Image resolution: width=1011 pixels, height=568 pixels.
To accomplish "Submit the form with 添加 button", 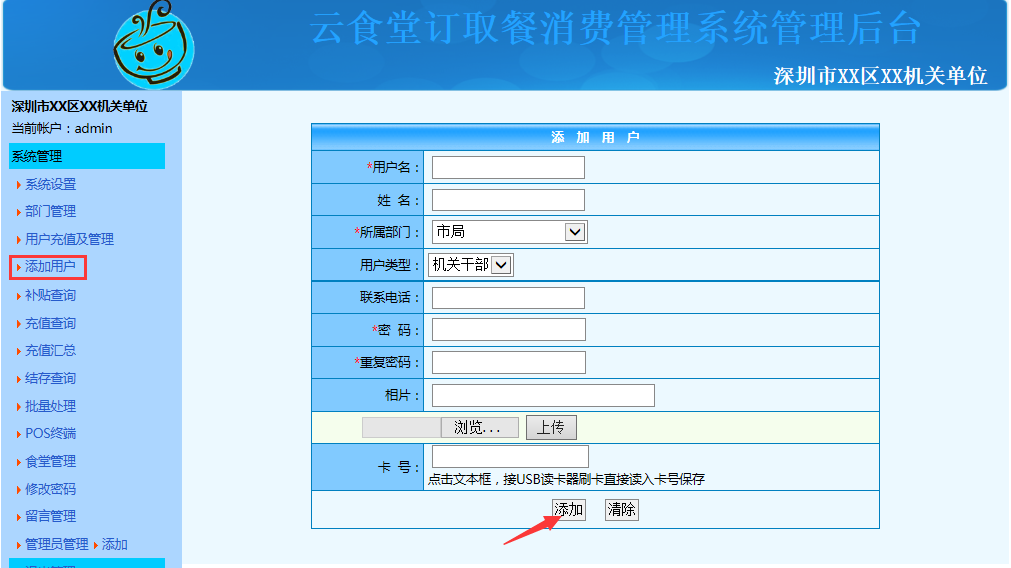I will 569,510.
